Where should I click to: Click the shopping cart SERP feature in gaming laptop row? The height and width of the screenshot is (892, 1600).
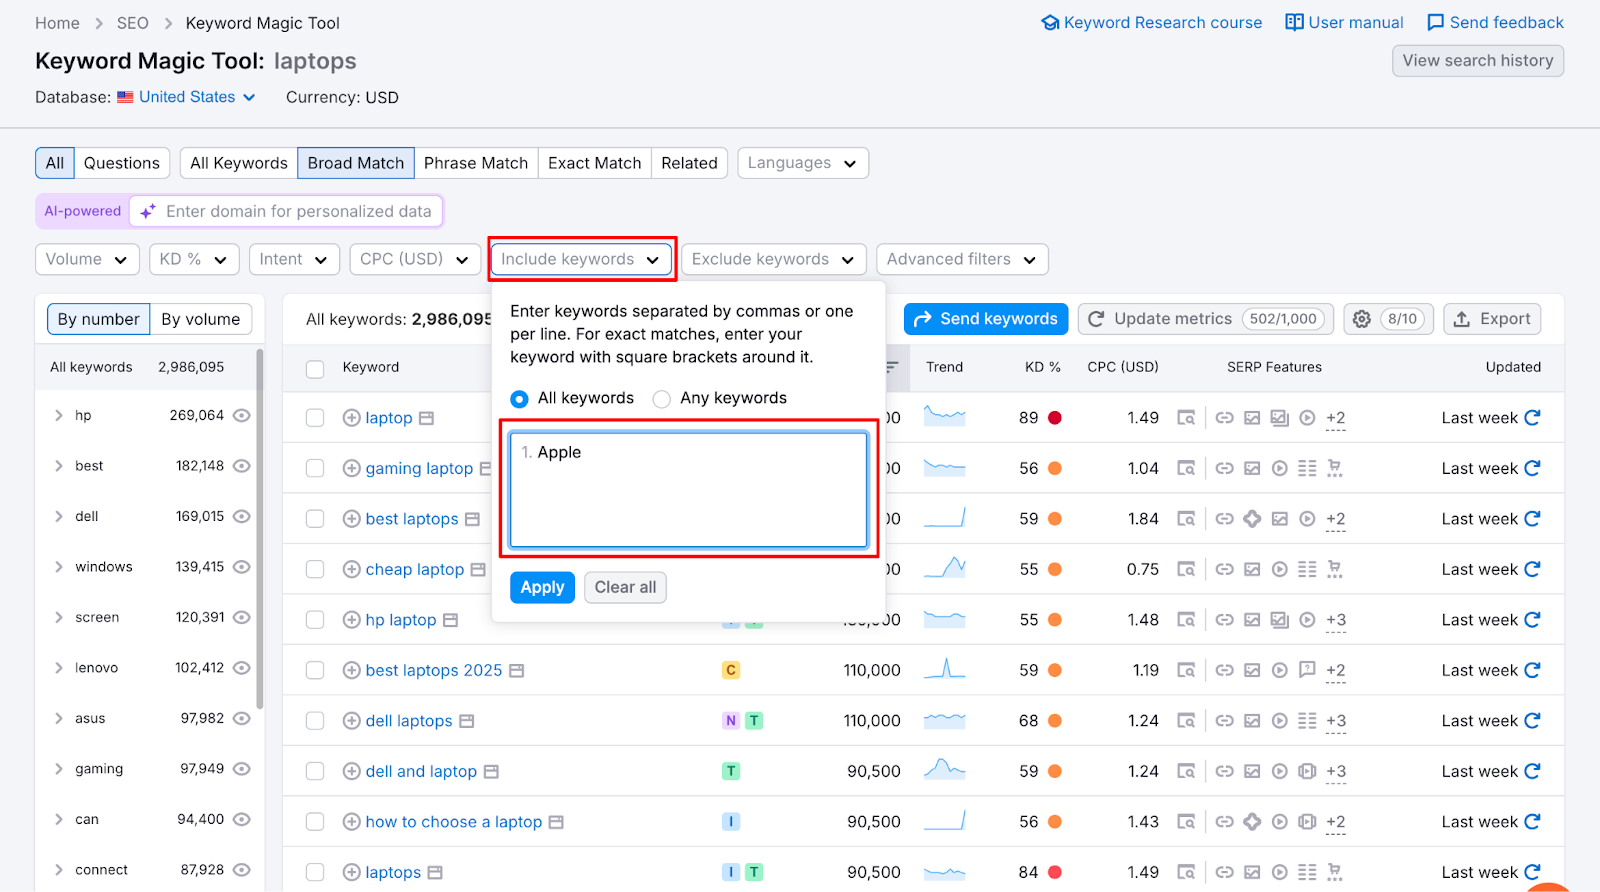(x=1335, y=468)
